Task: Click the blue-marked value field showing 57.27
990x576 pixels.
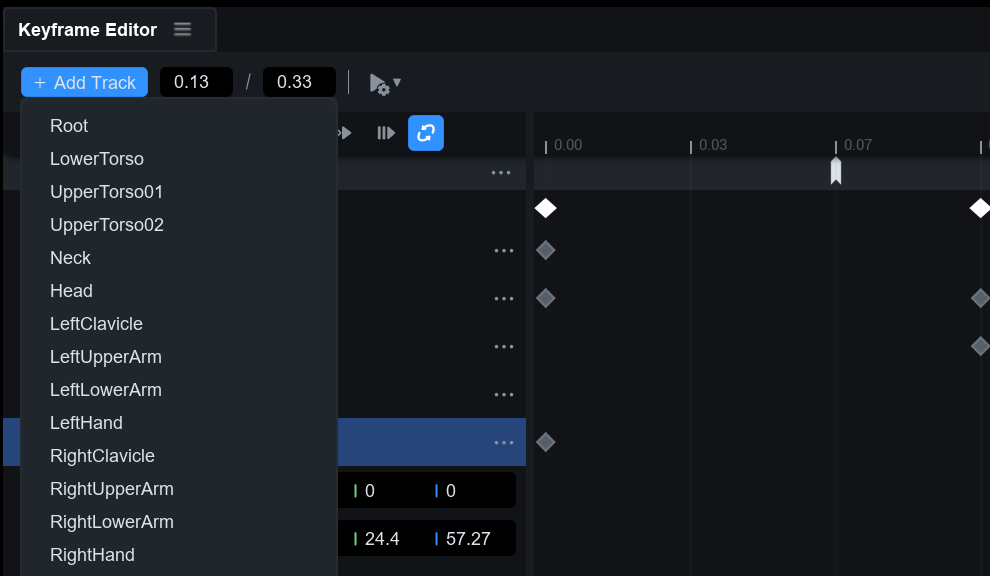Action: (468, 539)
